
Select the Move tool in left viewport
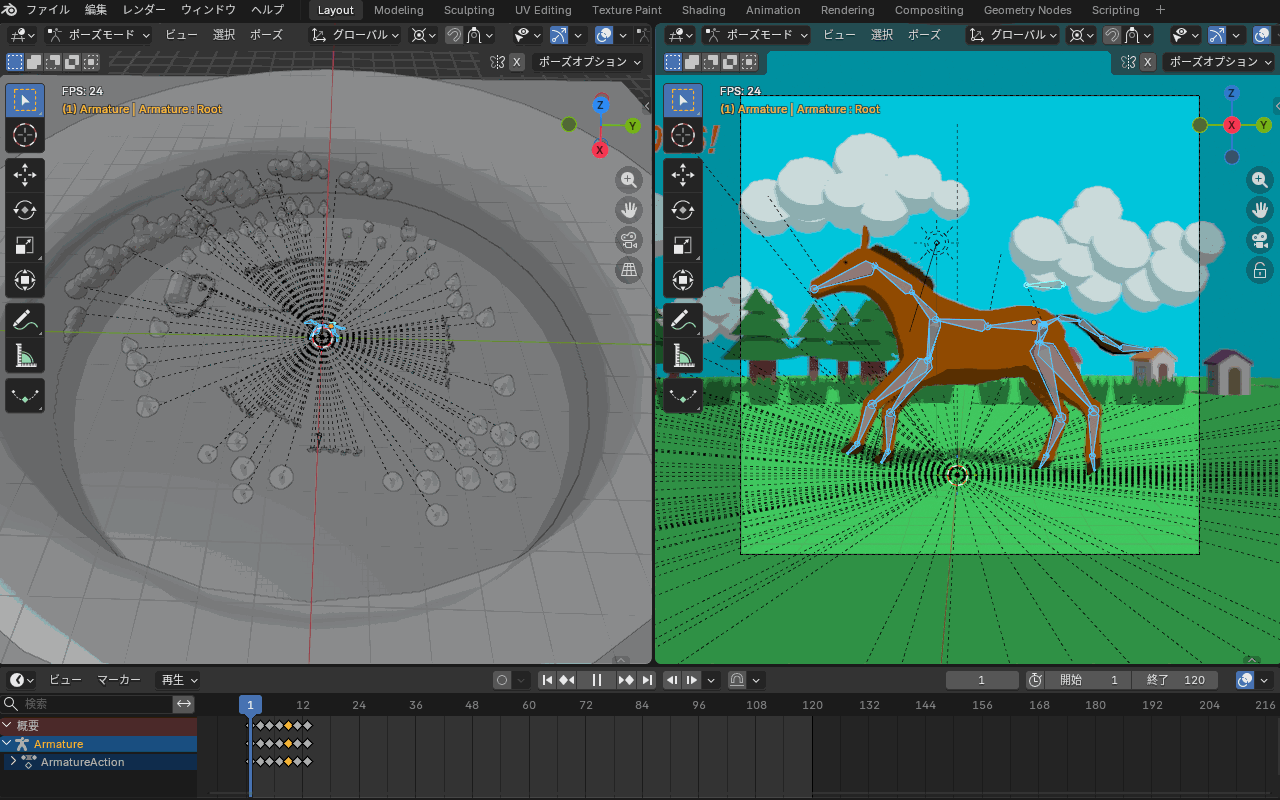25,175
